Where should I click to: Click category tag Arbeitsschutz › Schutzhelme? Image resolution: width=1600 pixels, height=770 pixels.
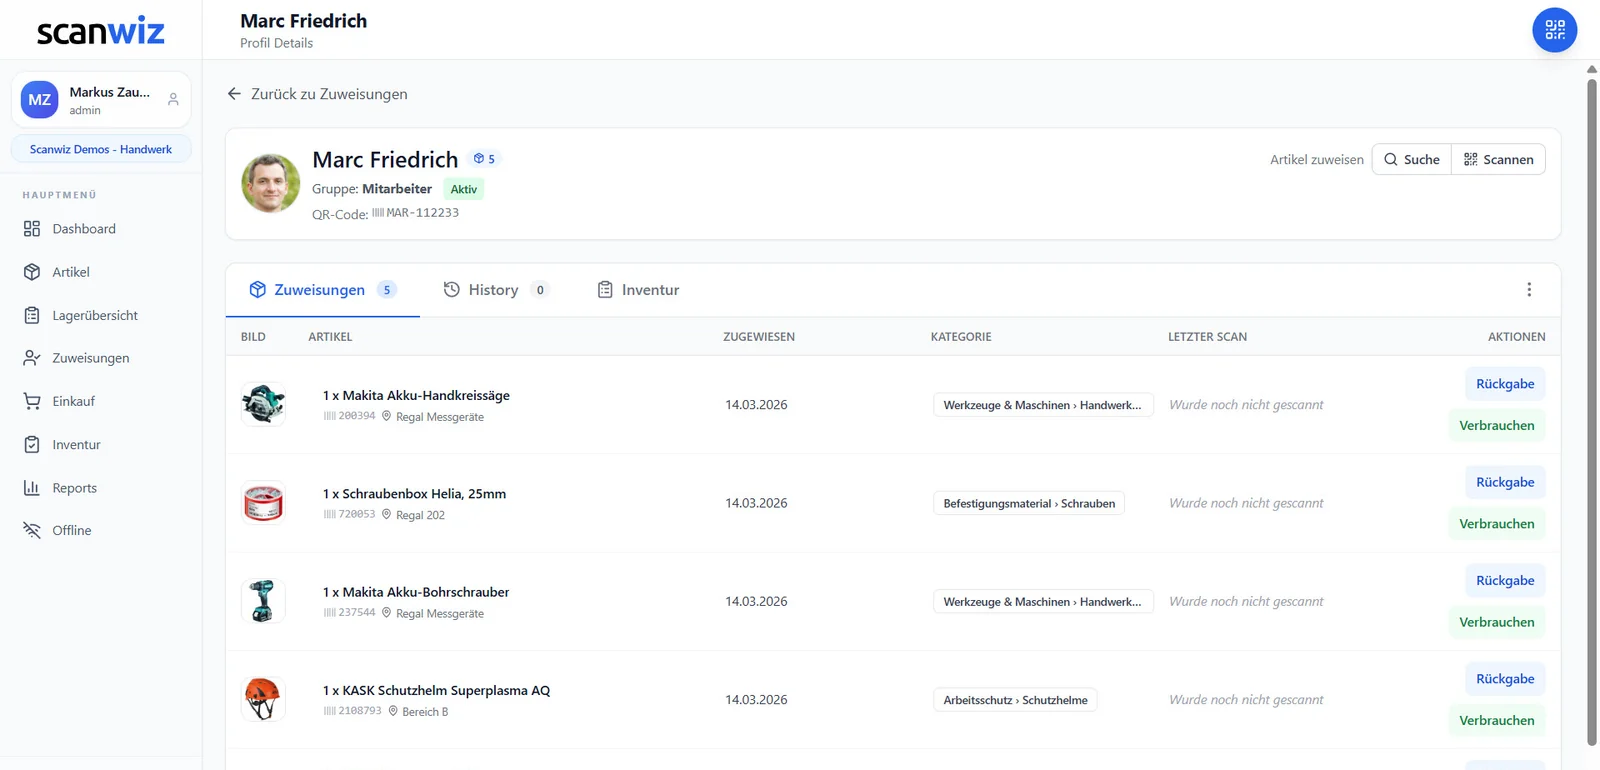click(x=1015, y=700)
